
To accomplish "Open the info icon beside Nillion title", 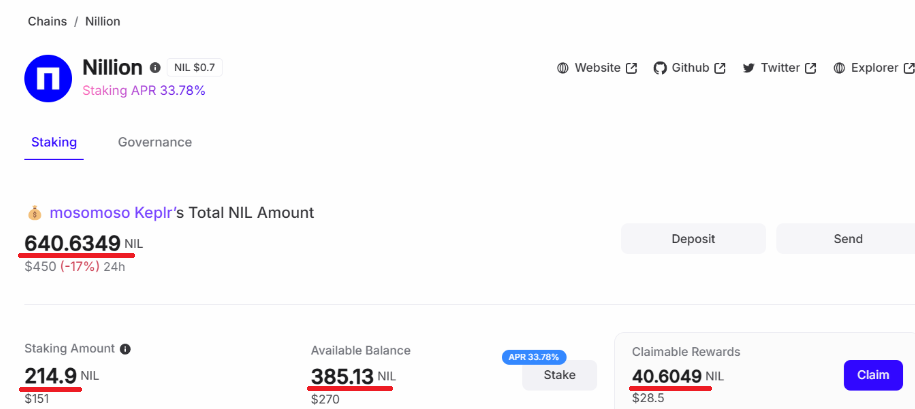I will pos(155,68).
